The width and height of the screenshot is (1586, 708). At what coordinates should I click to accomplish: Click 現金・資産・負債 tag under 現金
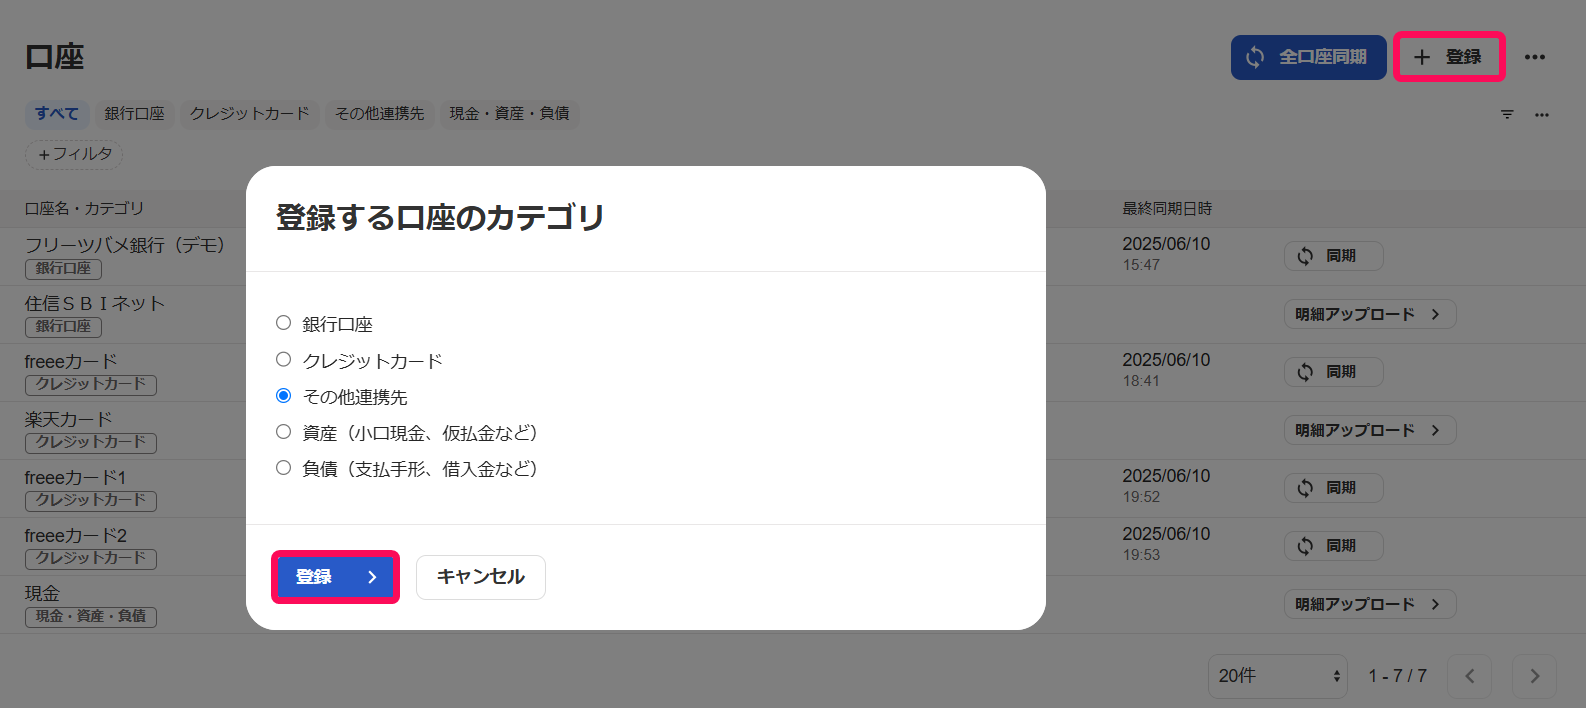(x=91, y=616)
